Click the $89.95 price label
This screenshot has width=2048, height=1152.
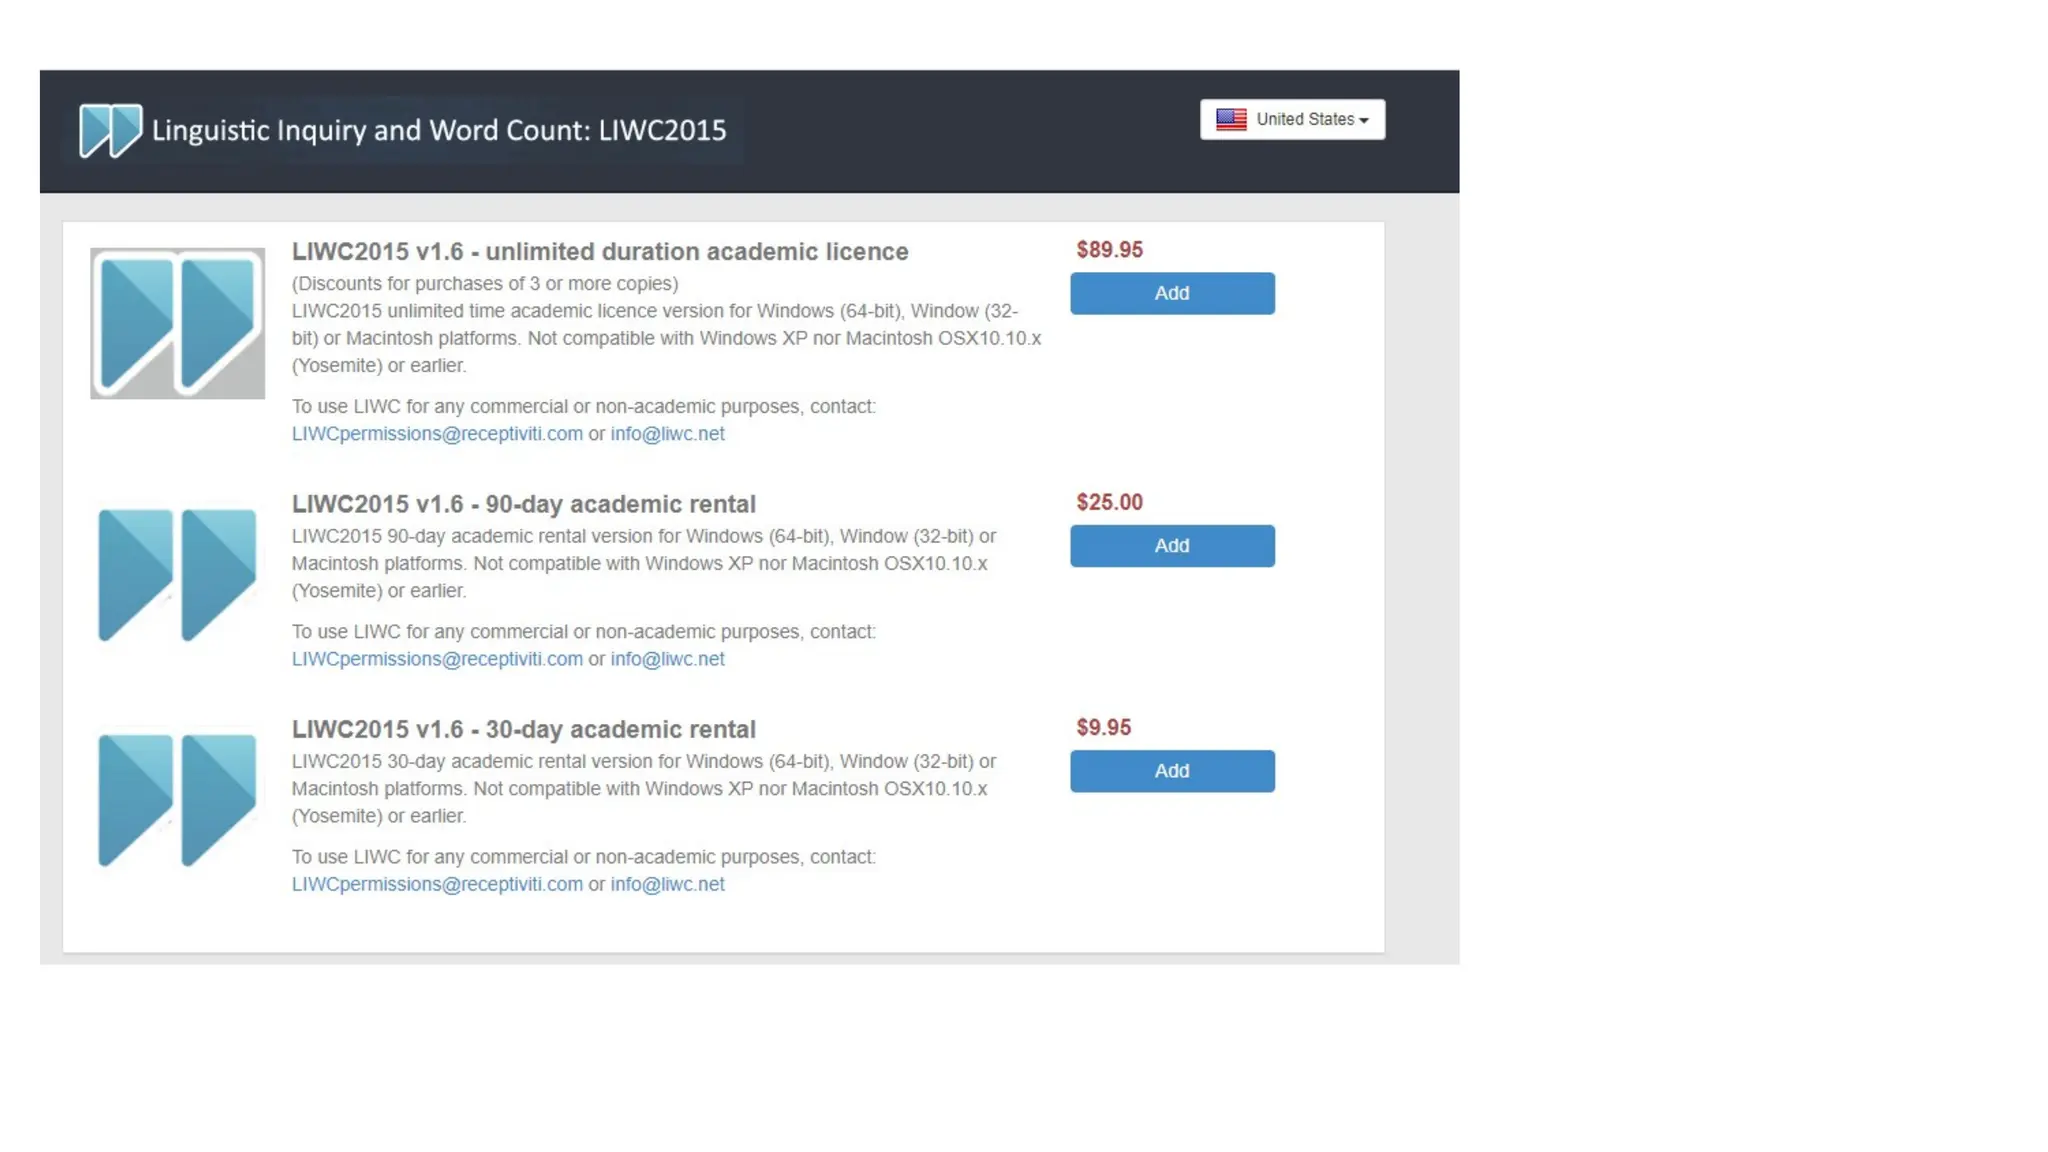1109,250
